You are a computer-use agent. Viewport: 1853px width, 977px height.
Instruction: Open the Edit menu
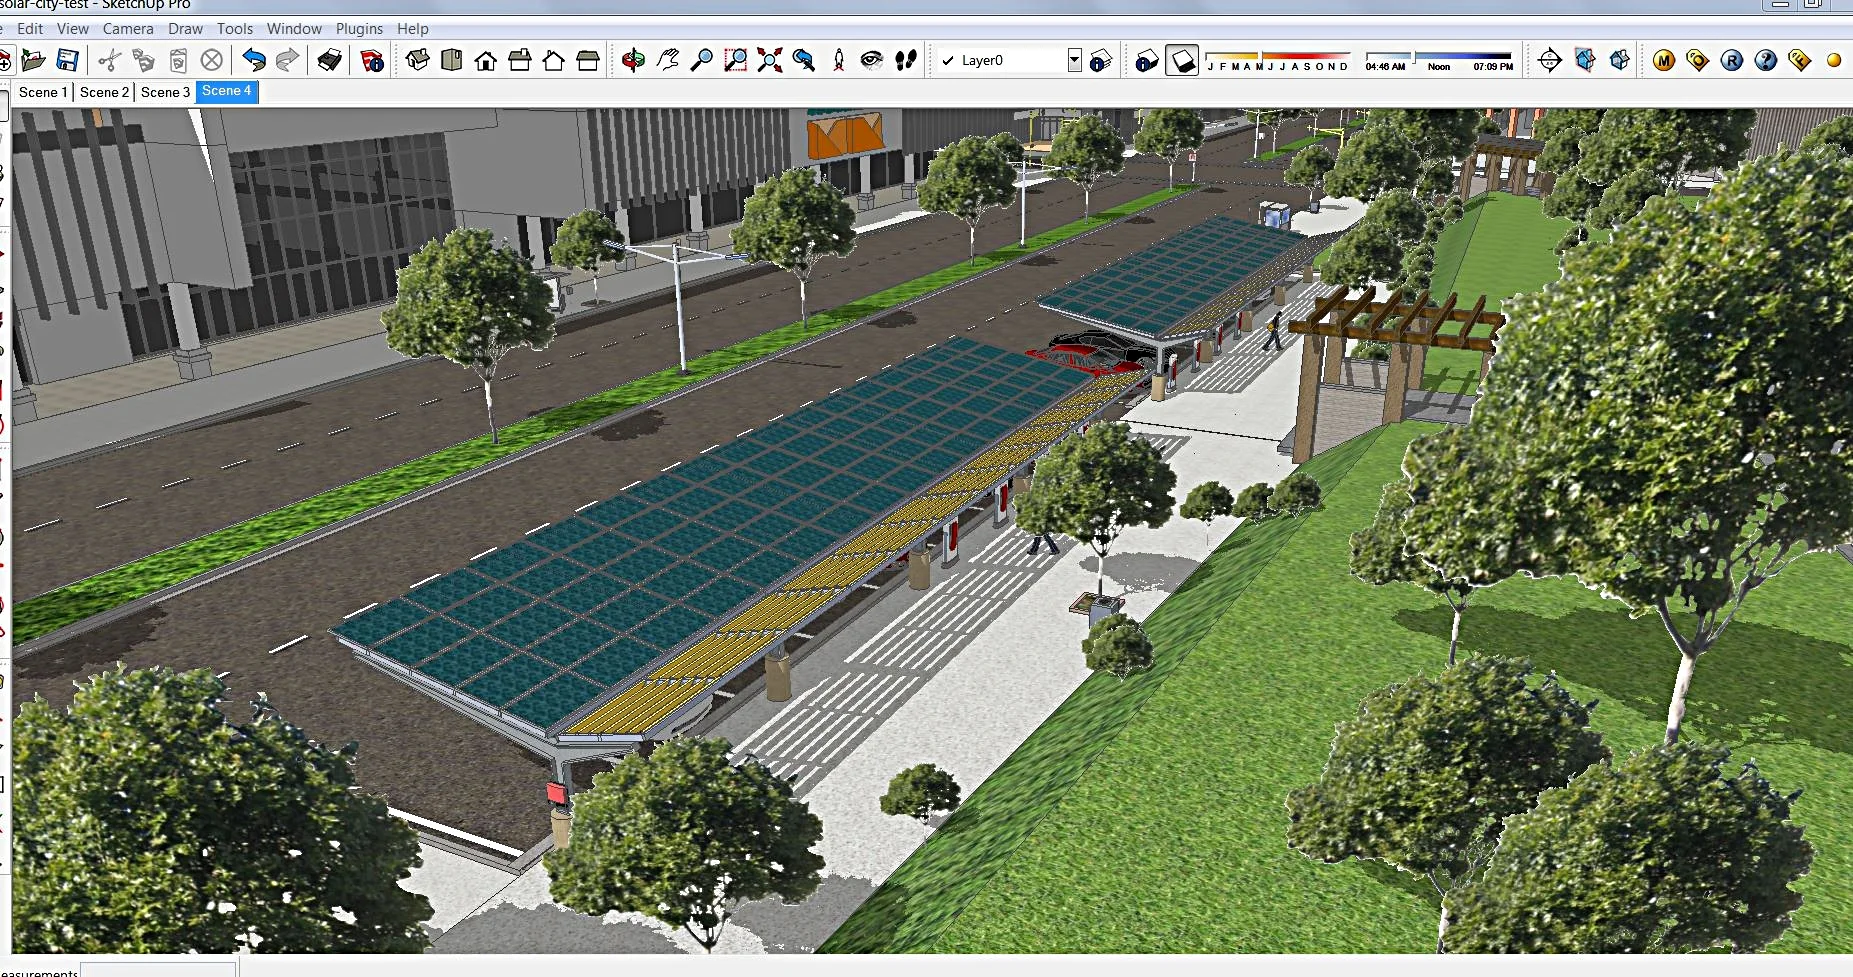click(30, 29)
